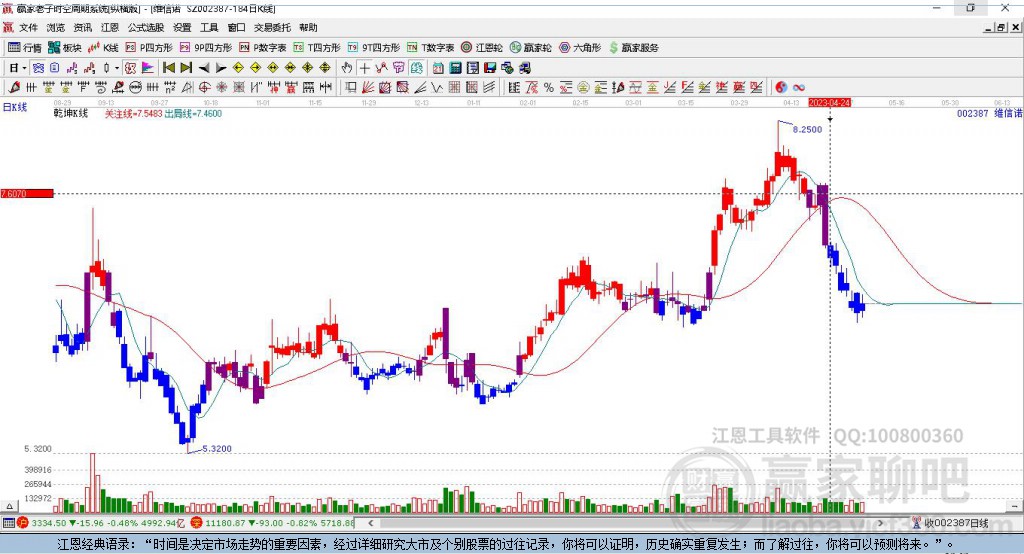Open the T数字表 tool

click(x=430, y=48)
